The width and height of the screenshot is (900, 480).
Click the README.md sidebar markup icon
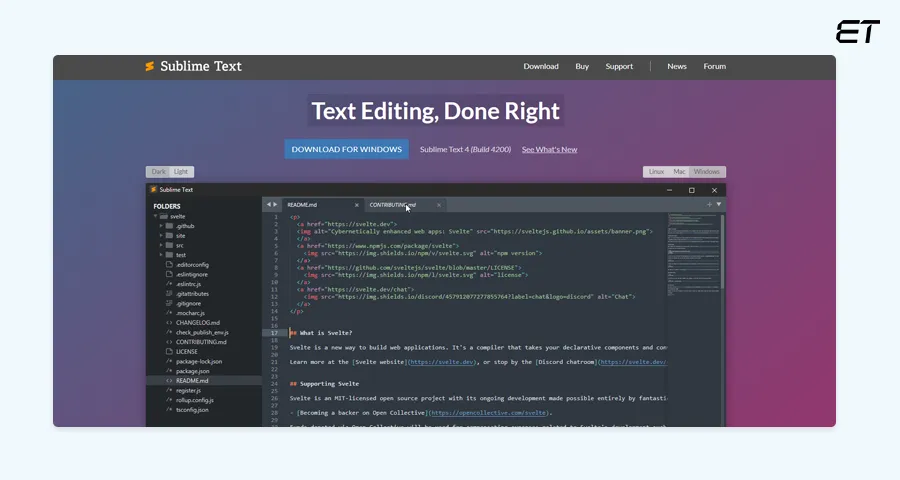point(169,381)
